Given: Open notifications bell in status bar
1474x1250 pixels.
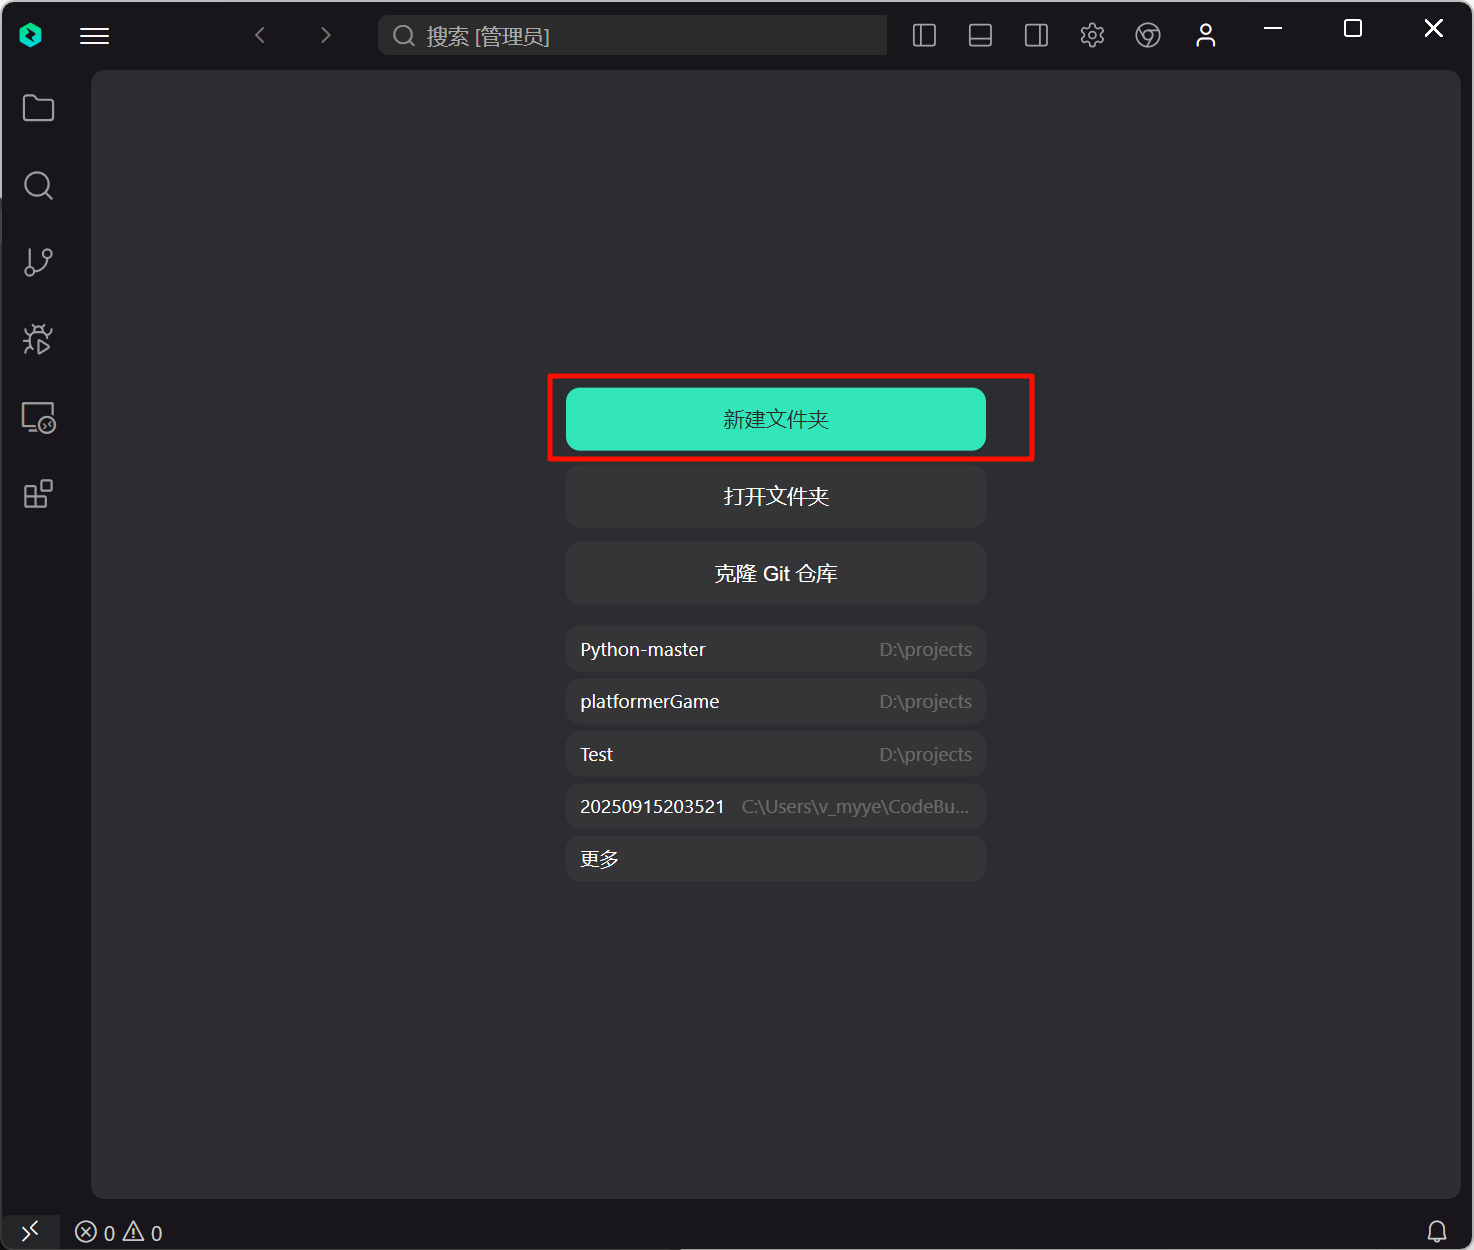Looking at the screenshot, I should 1437,1232.
